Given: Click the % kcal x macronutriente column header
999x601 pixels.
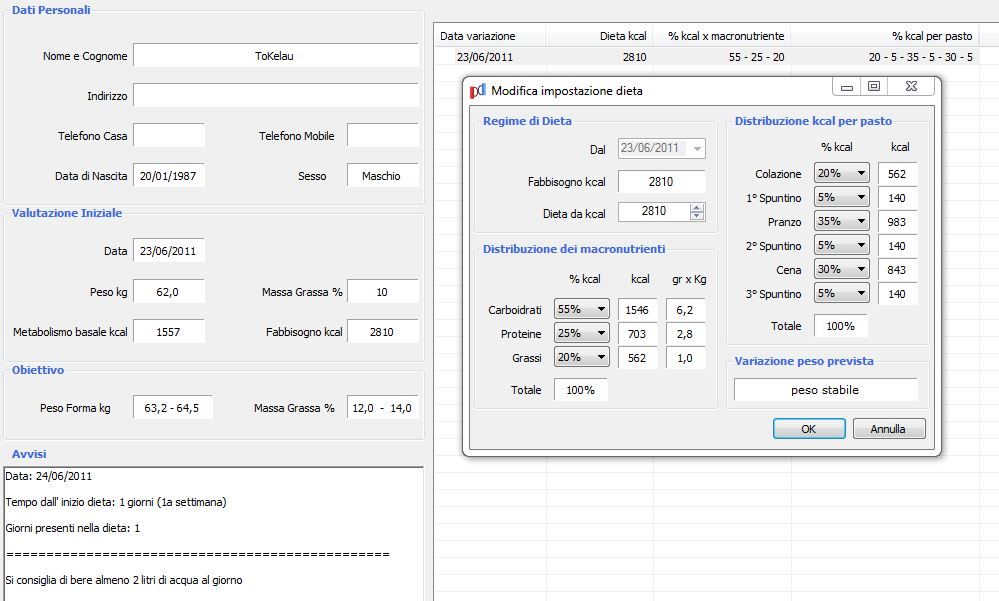Looking at the screenshot, I should point(722,36).
